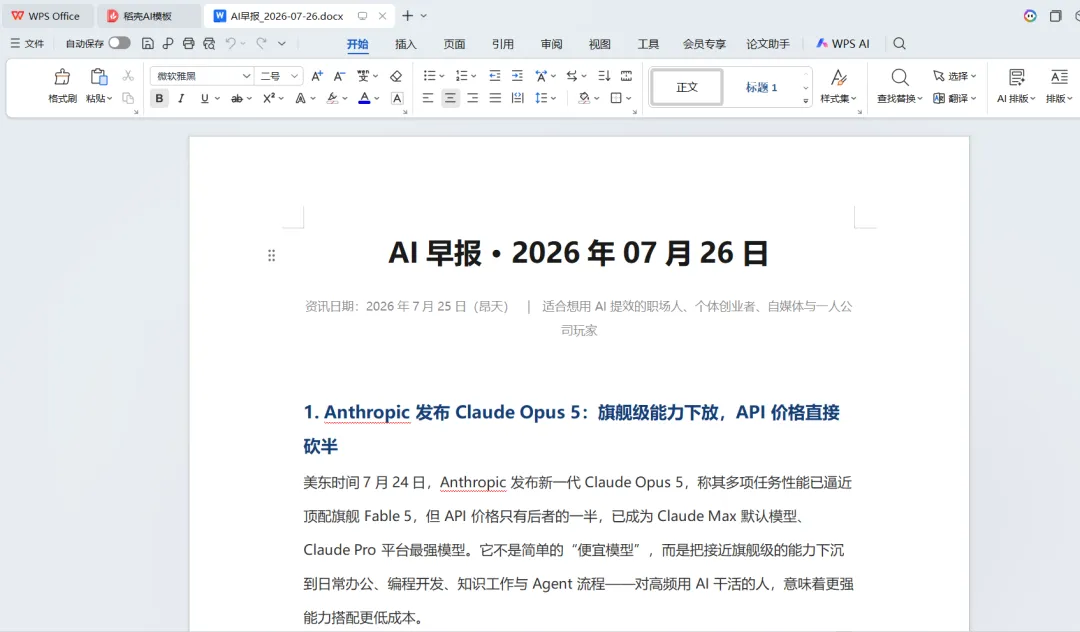1080x632 pixels.
Task: Switch to the 页面 ribbon tab
Action: pos(455,43)
